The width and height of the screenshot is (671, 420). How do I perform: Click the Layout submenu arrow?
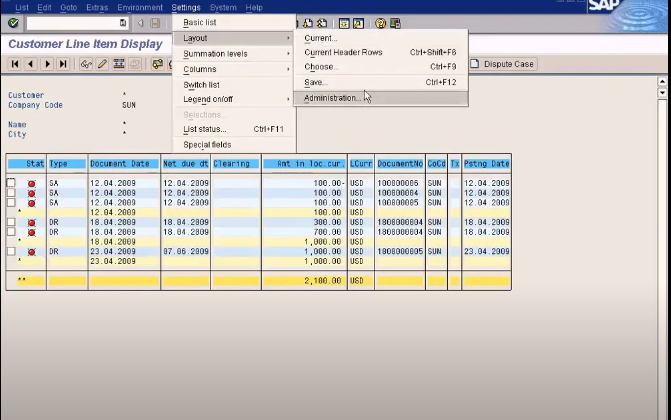288,38
